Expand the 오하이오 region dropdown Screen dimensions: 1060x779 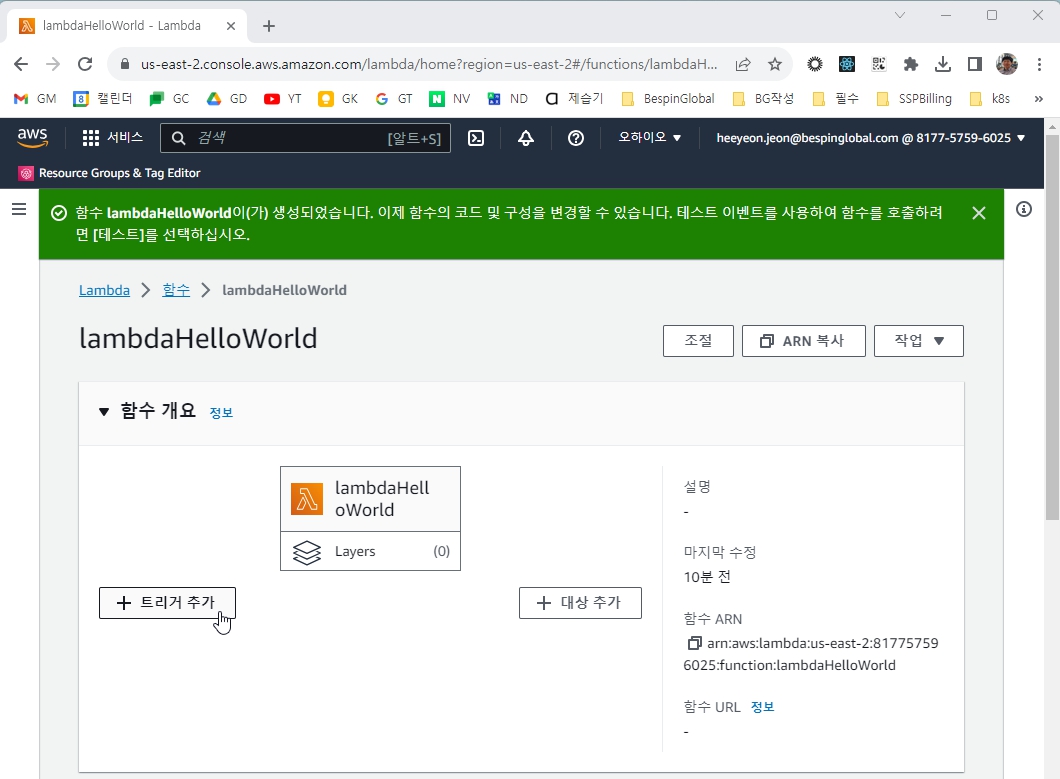[650, 137]
